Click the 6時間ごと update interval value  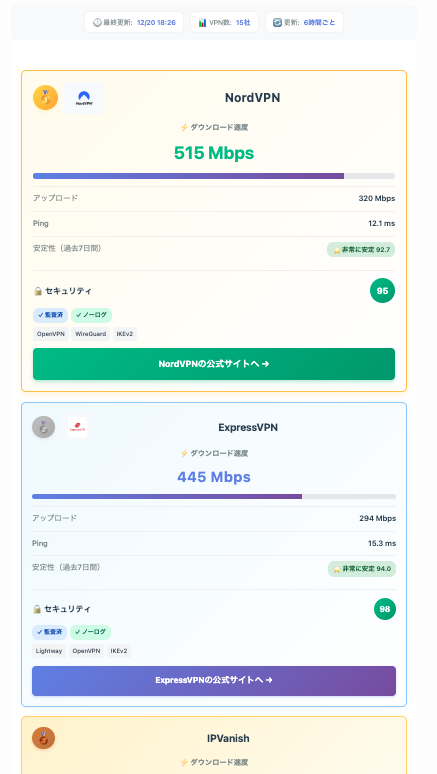[319, 23]
